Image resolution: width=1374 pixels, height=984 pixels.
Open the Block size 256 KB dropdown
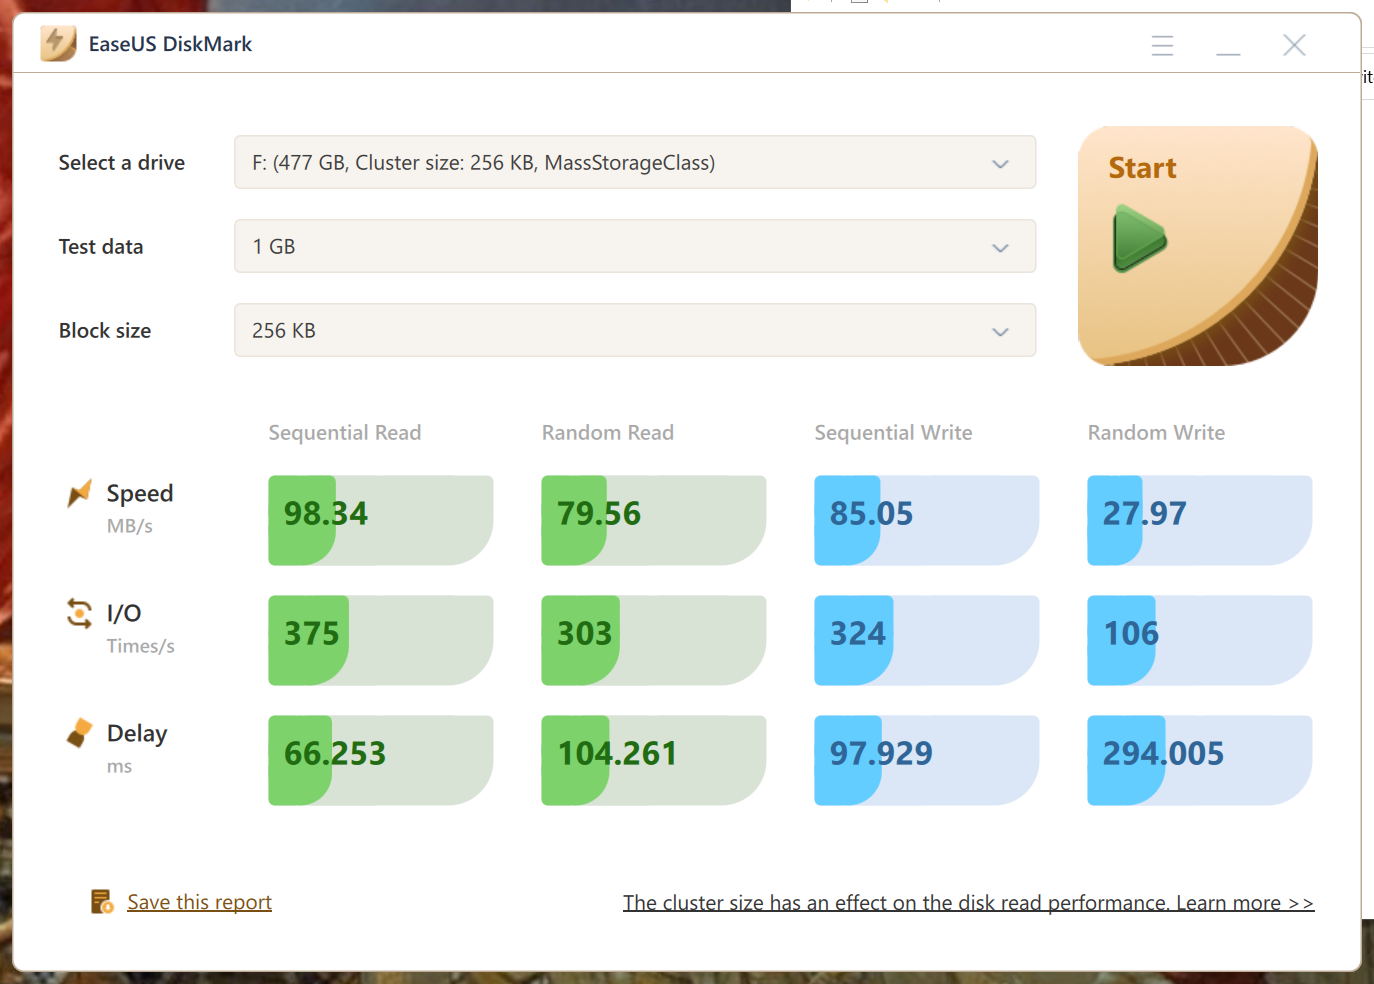pos(635,330)
